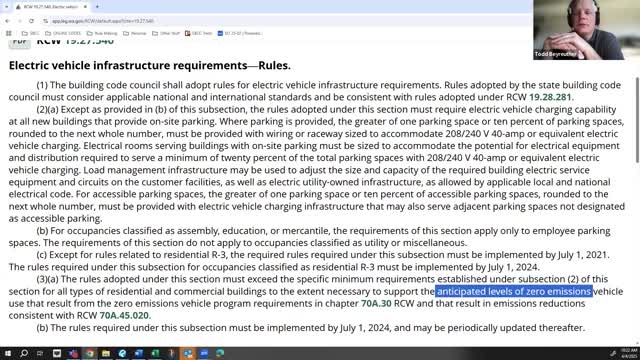Open the Zoom app on the taskbar
640x360 pixels.
click(x=204, y=353)
